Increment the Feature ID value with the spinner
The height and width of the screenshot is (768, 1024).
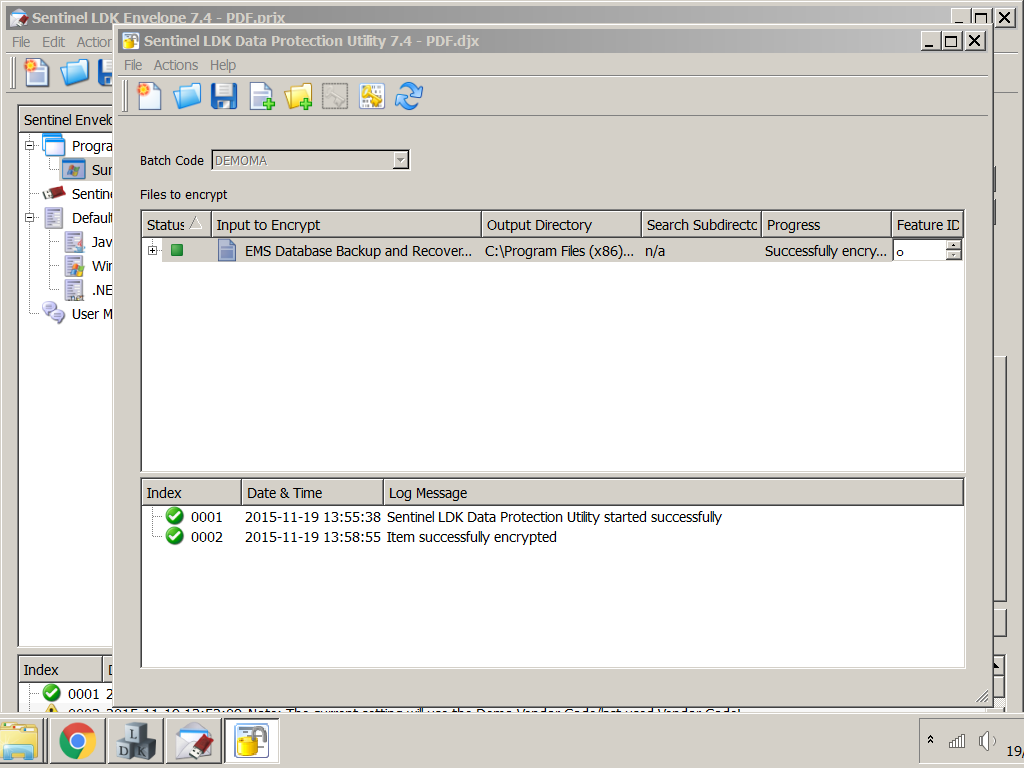point(954,245)
